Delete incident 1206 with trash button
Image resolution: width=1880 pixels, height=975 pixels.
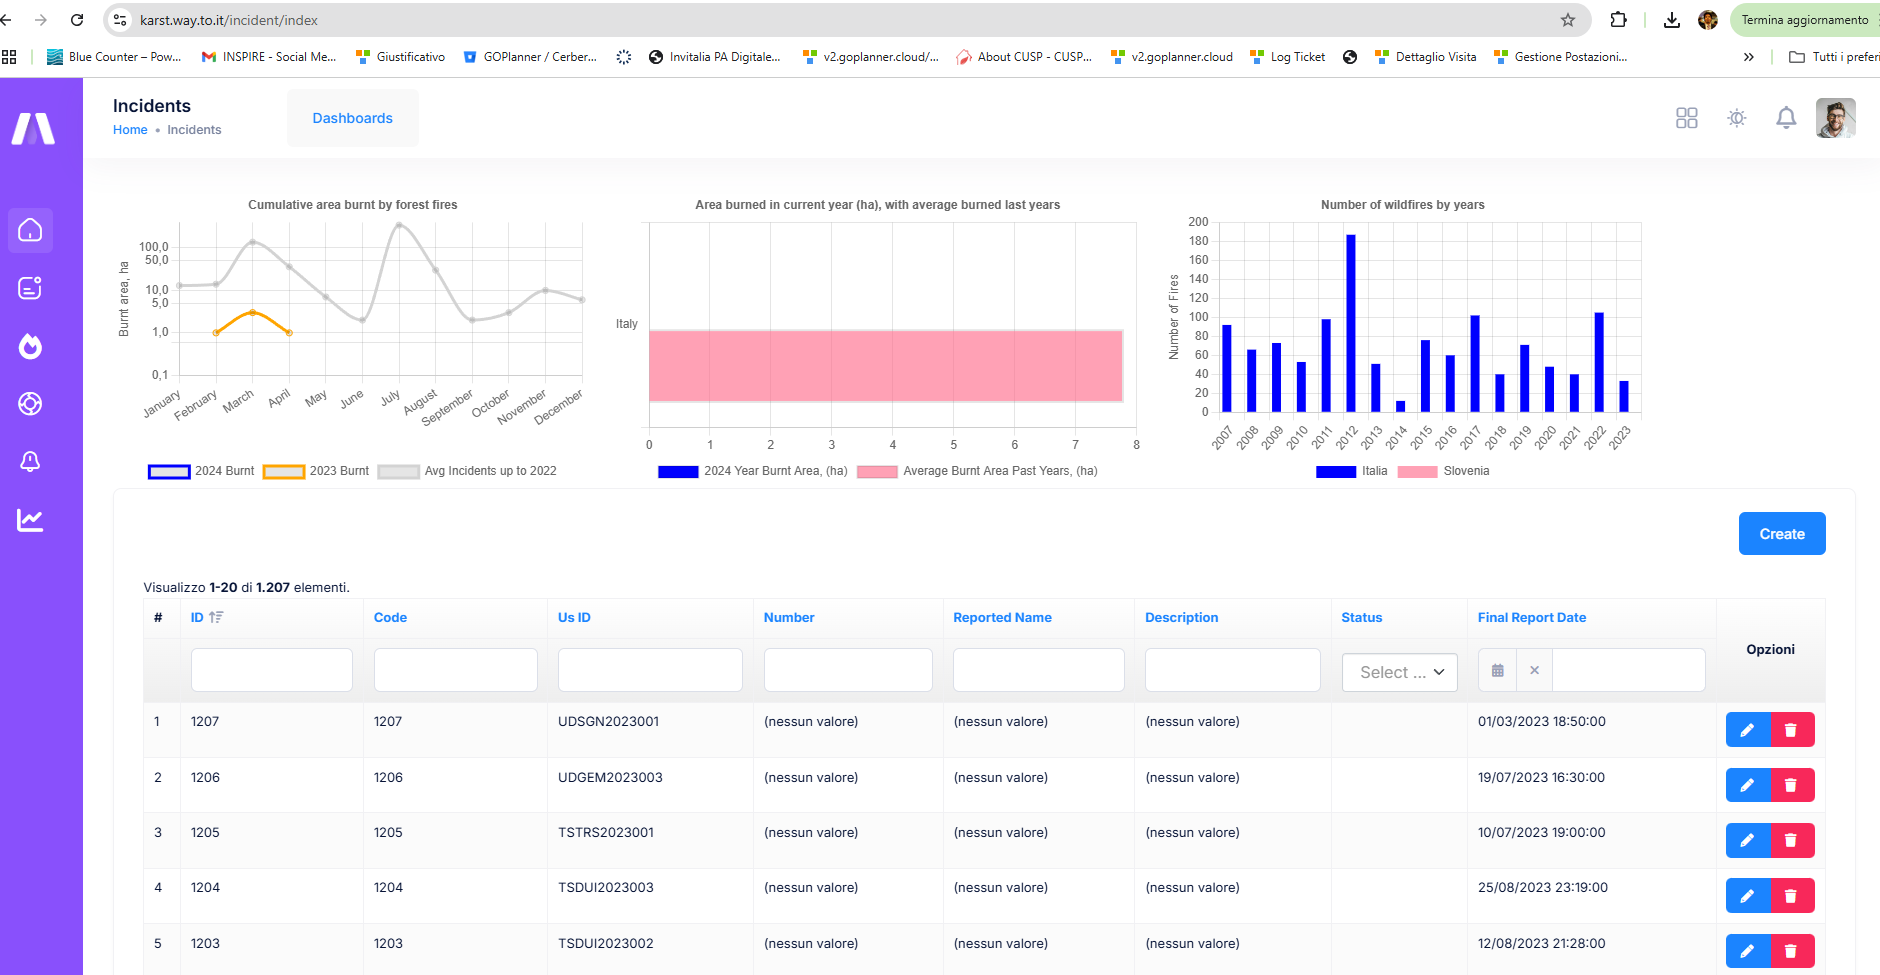(1792, 785)
